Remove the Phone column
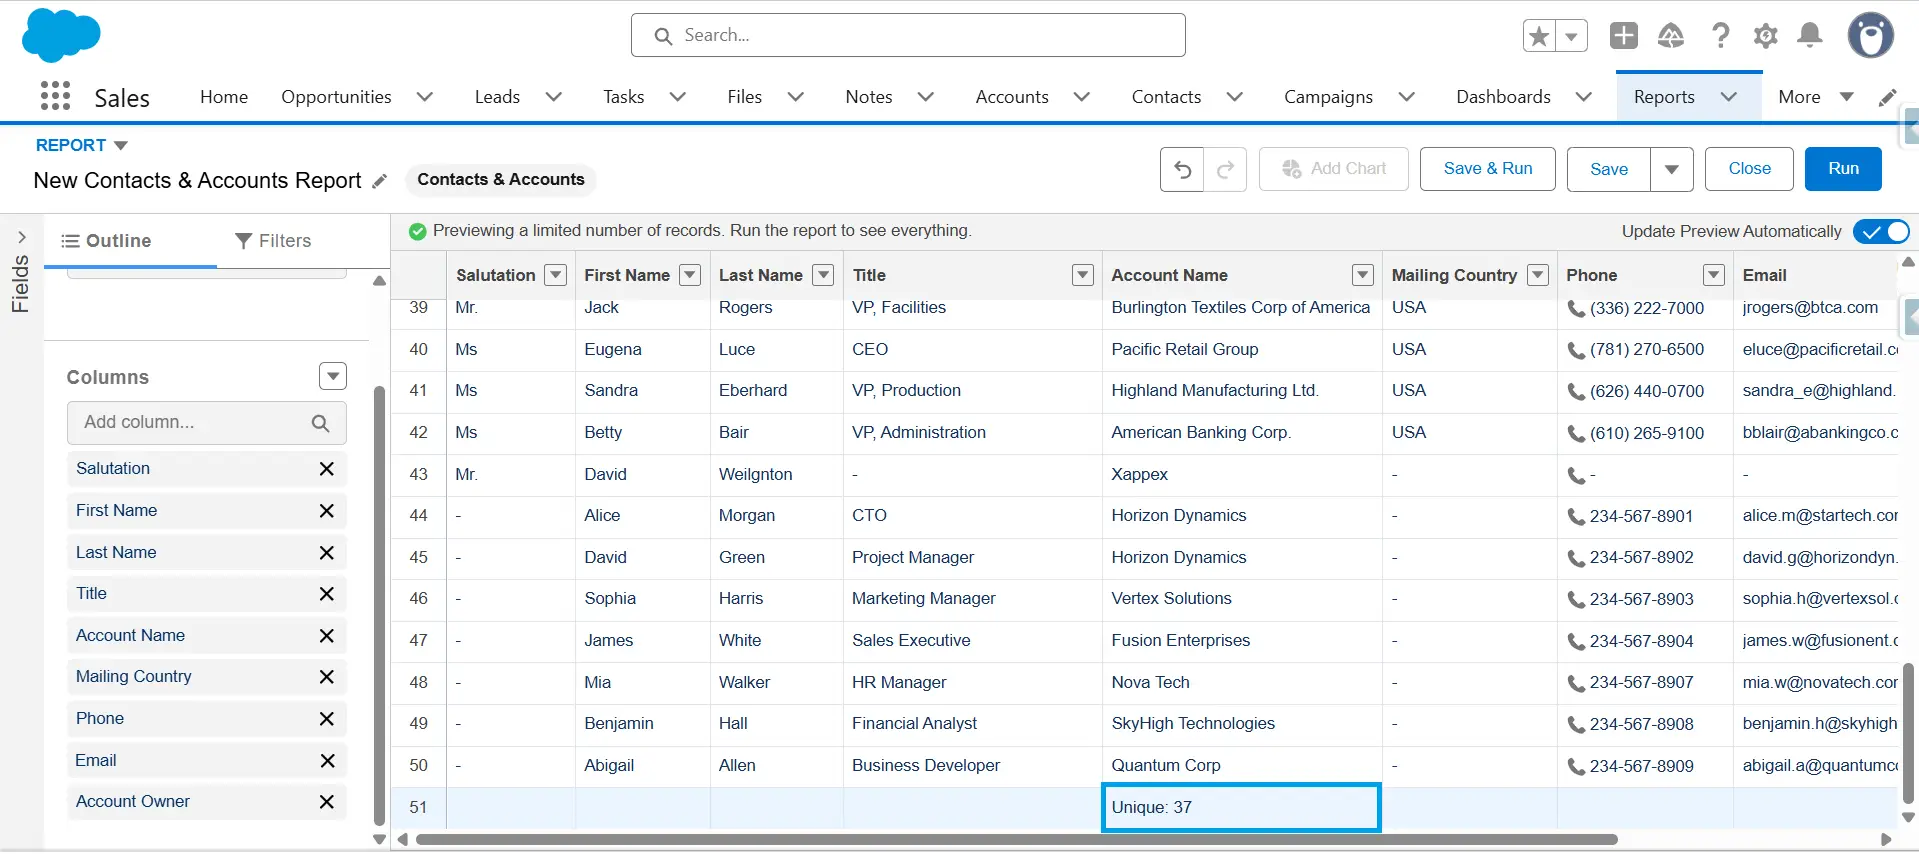1919x854 pixels. coord(326,718)
